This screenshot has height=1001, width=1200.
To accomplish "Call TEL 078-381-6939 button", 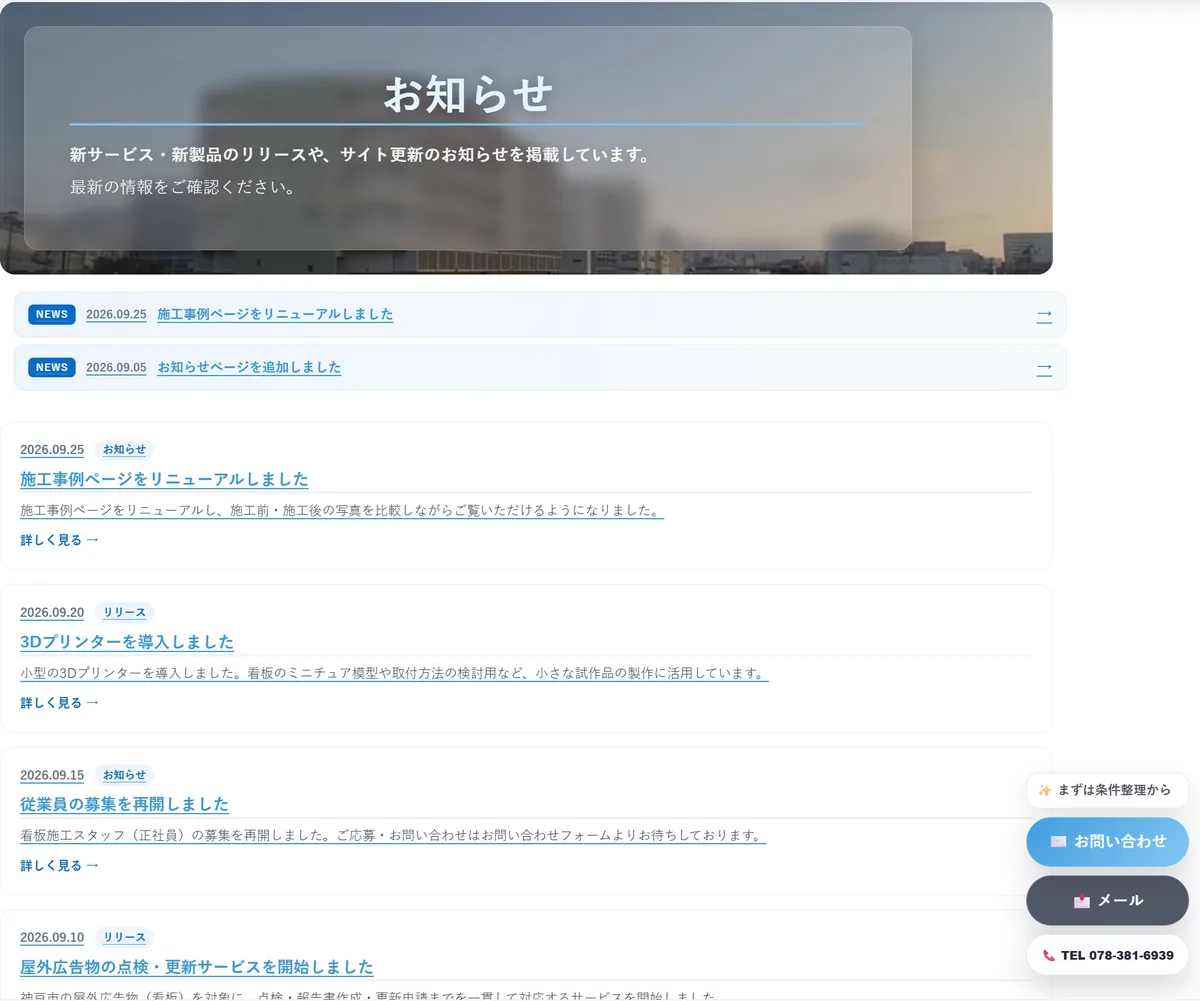I will [x=1108, y=955].
